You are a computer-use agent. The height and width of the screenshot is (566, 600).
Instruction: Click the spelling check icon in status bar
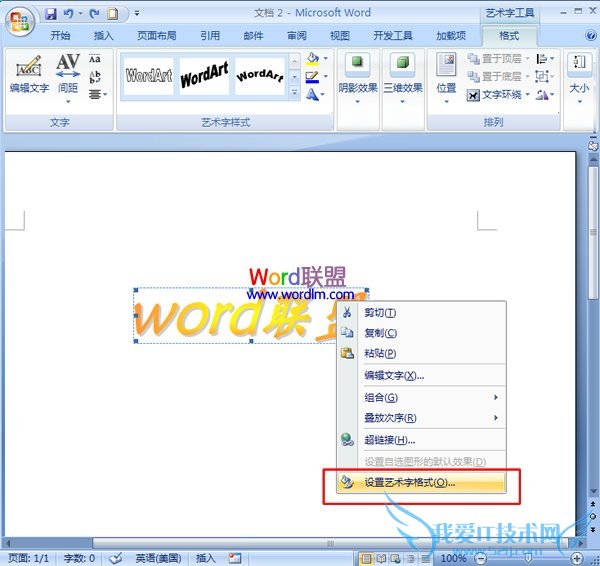pos(116,558)
